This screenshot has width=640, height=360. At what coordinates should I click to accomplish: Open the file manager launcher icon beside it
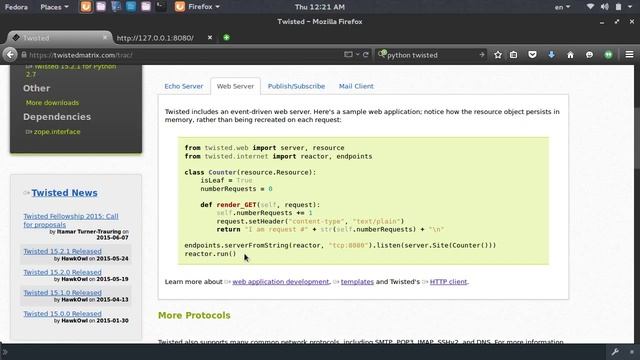pos(101,7)
